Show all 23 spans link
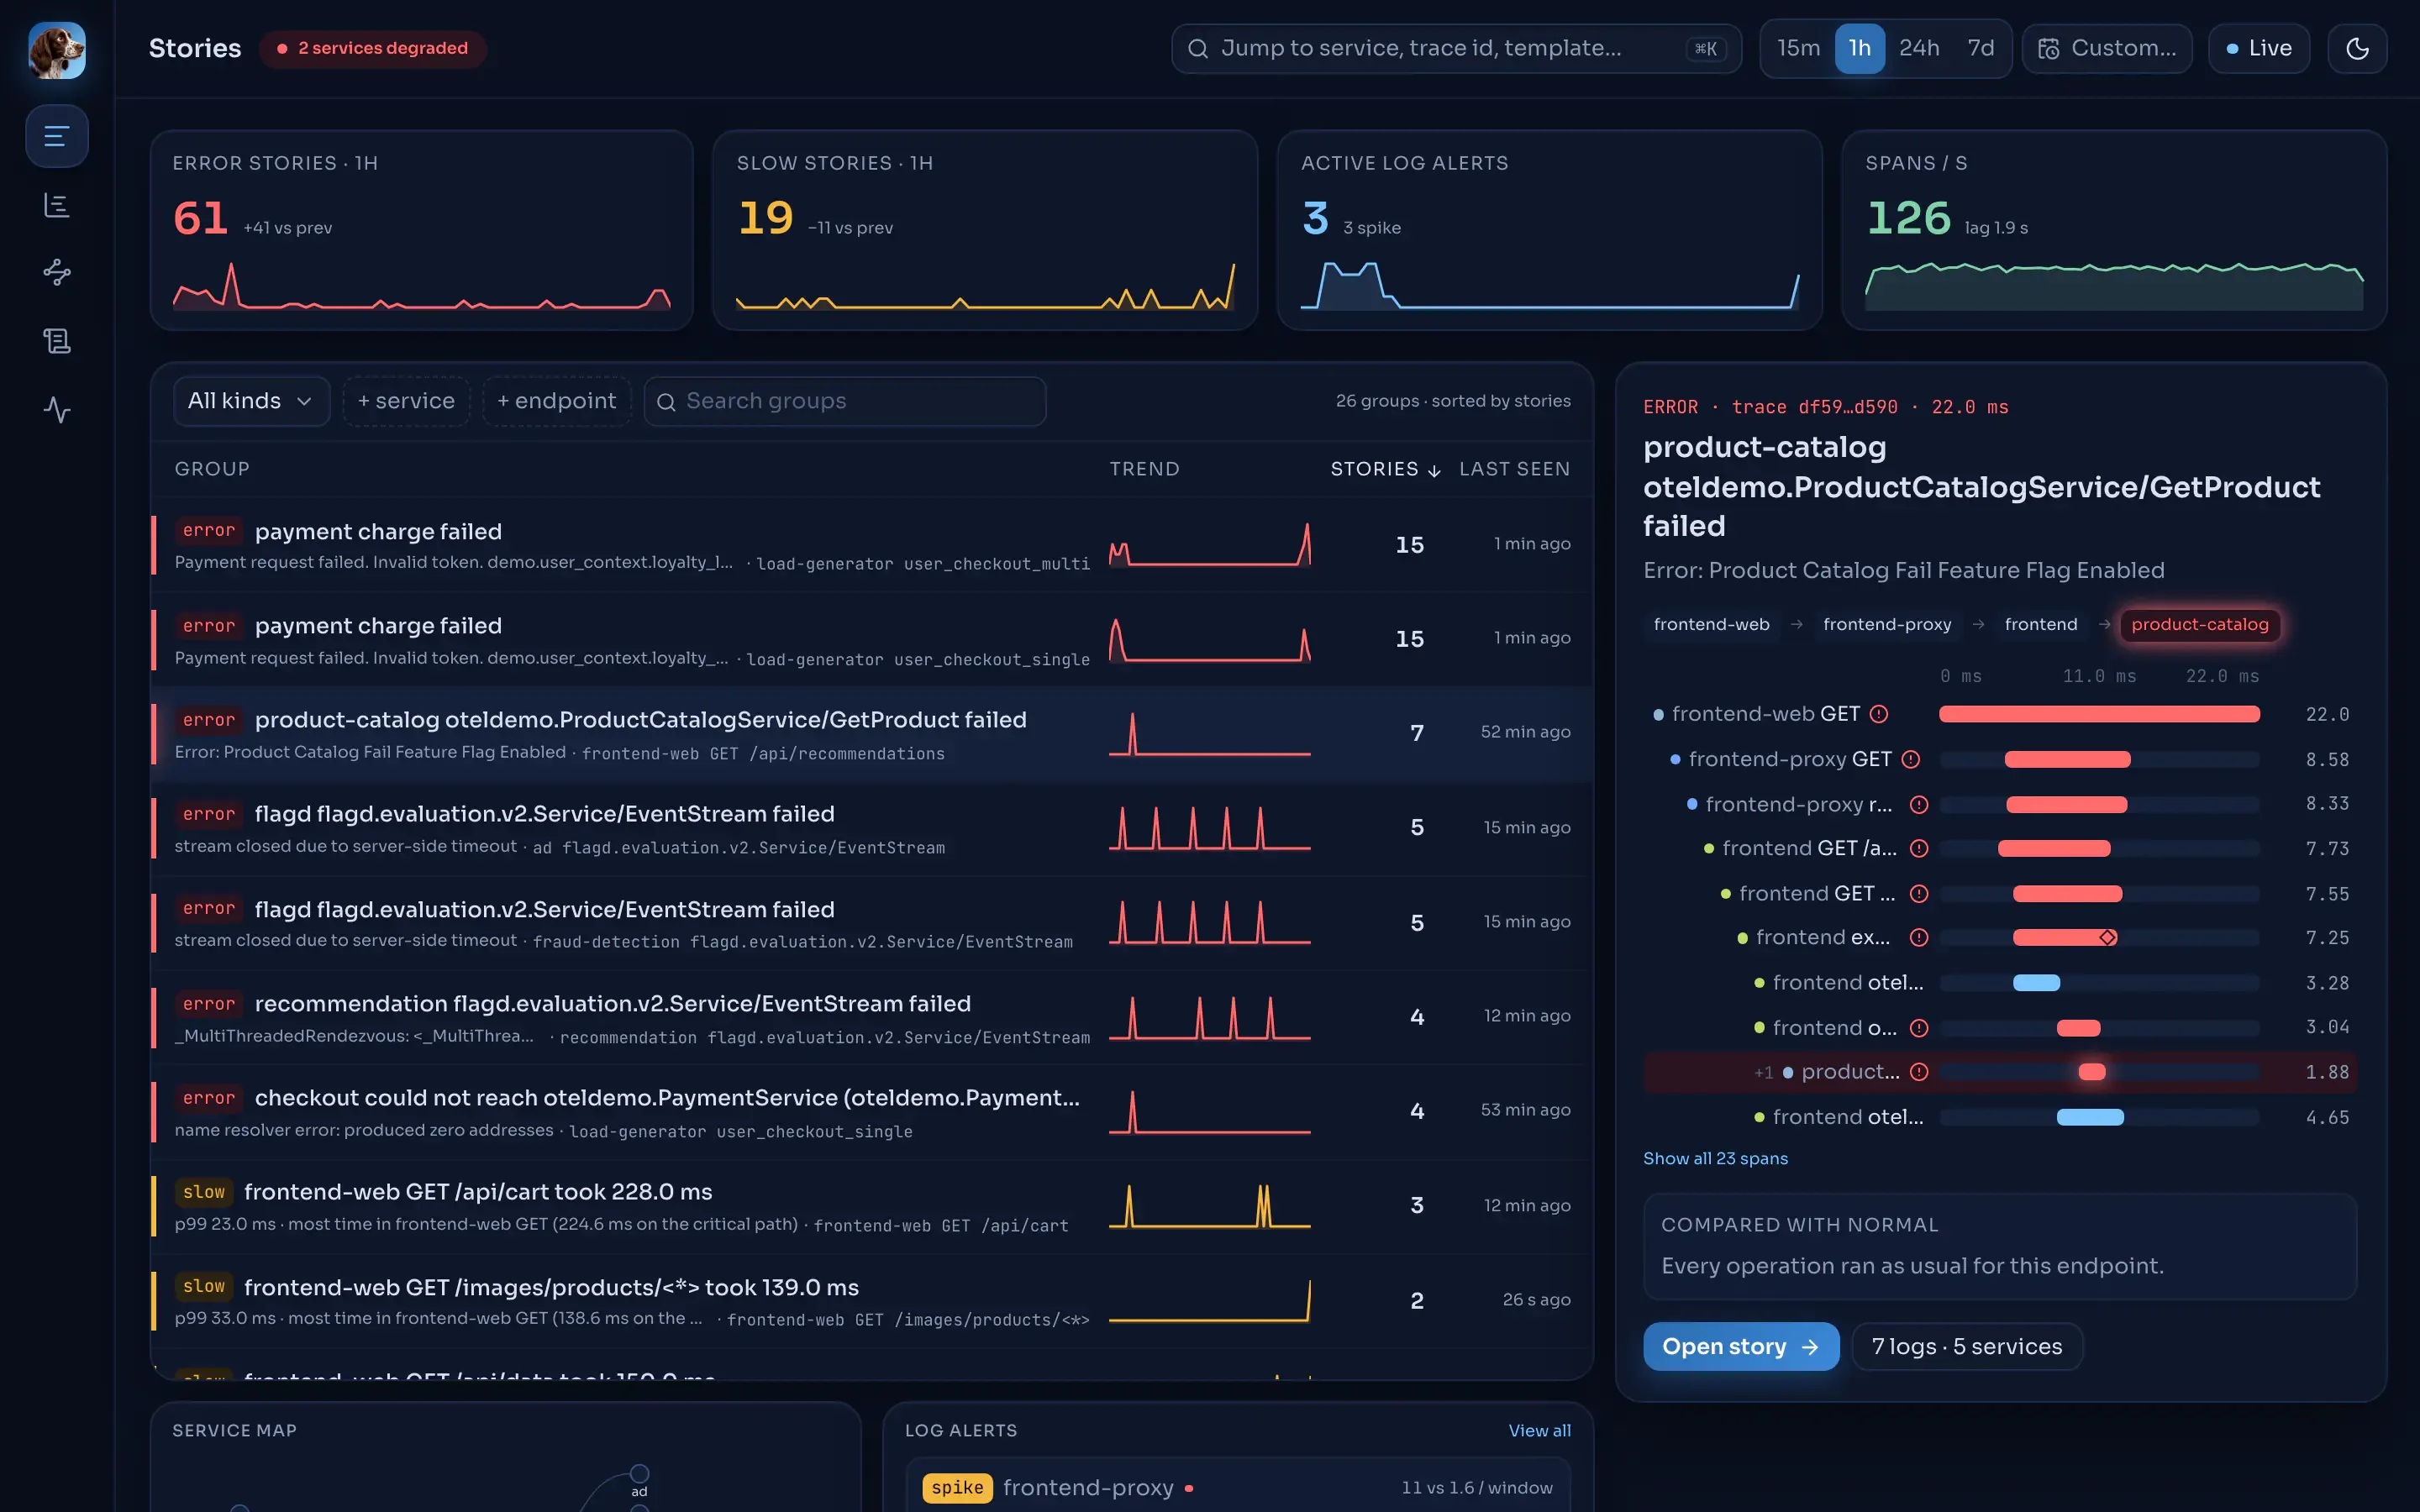 [x=1715, y=1158]
